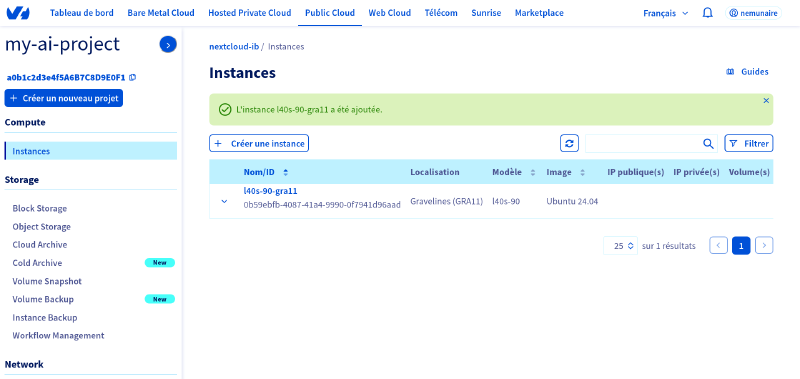Screen dimensions: 800x379
Task: Open the notifications bell
Action: coord(708,13)
